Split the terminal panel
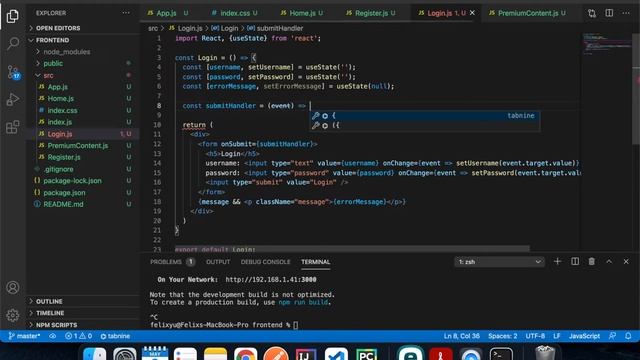 click(x=575, y=262)
